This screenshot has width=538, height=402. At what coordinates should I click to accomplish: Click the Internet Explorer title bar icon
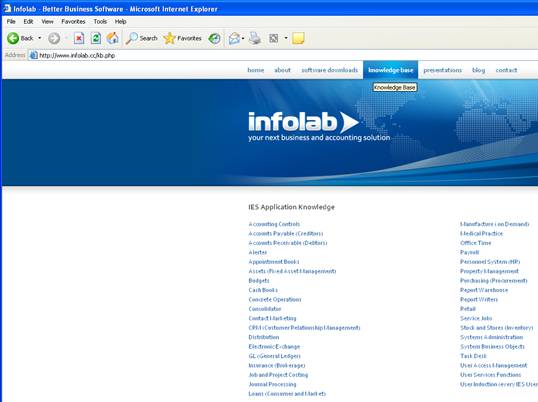[7, 9]
